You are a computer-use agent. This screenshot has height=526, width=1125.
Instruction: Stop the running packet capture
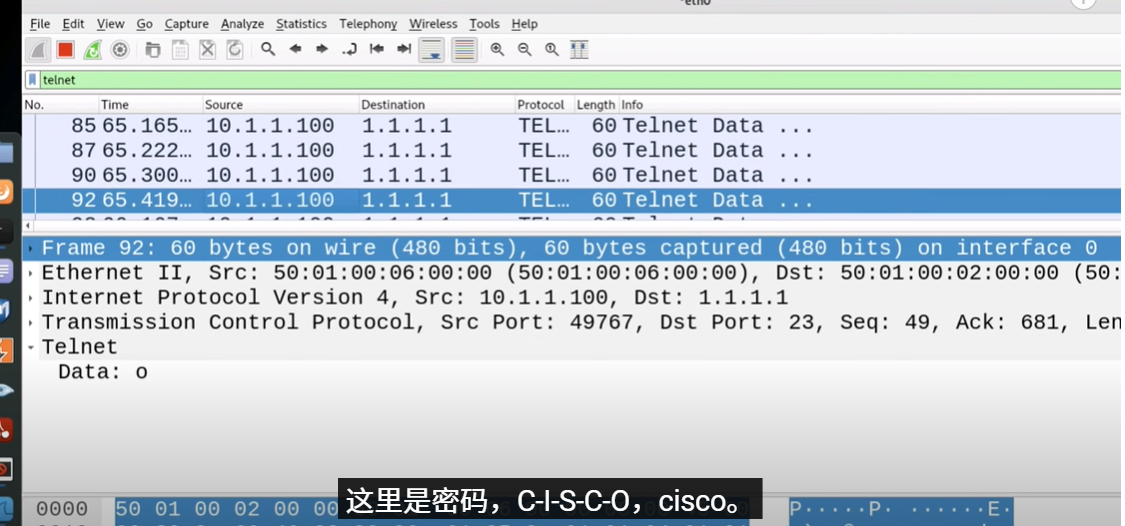coord(65,49)
